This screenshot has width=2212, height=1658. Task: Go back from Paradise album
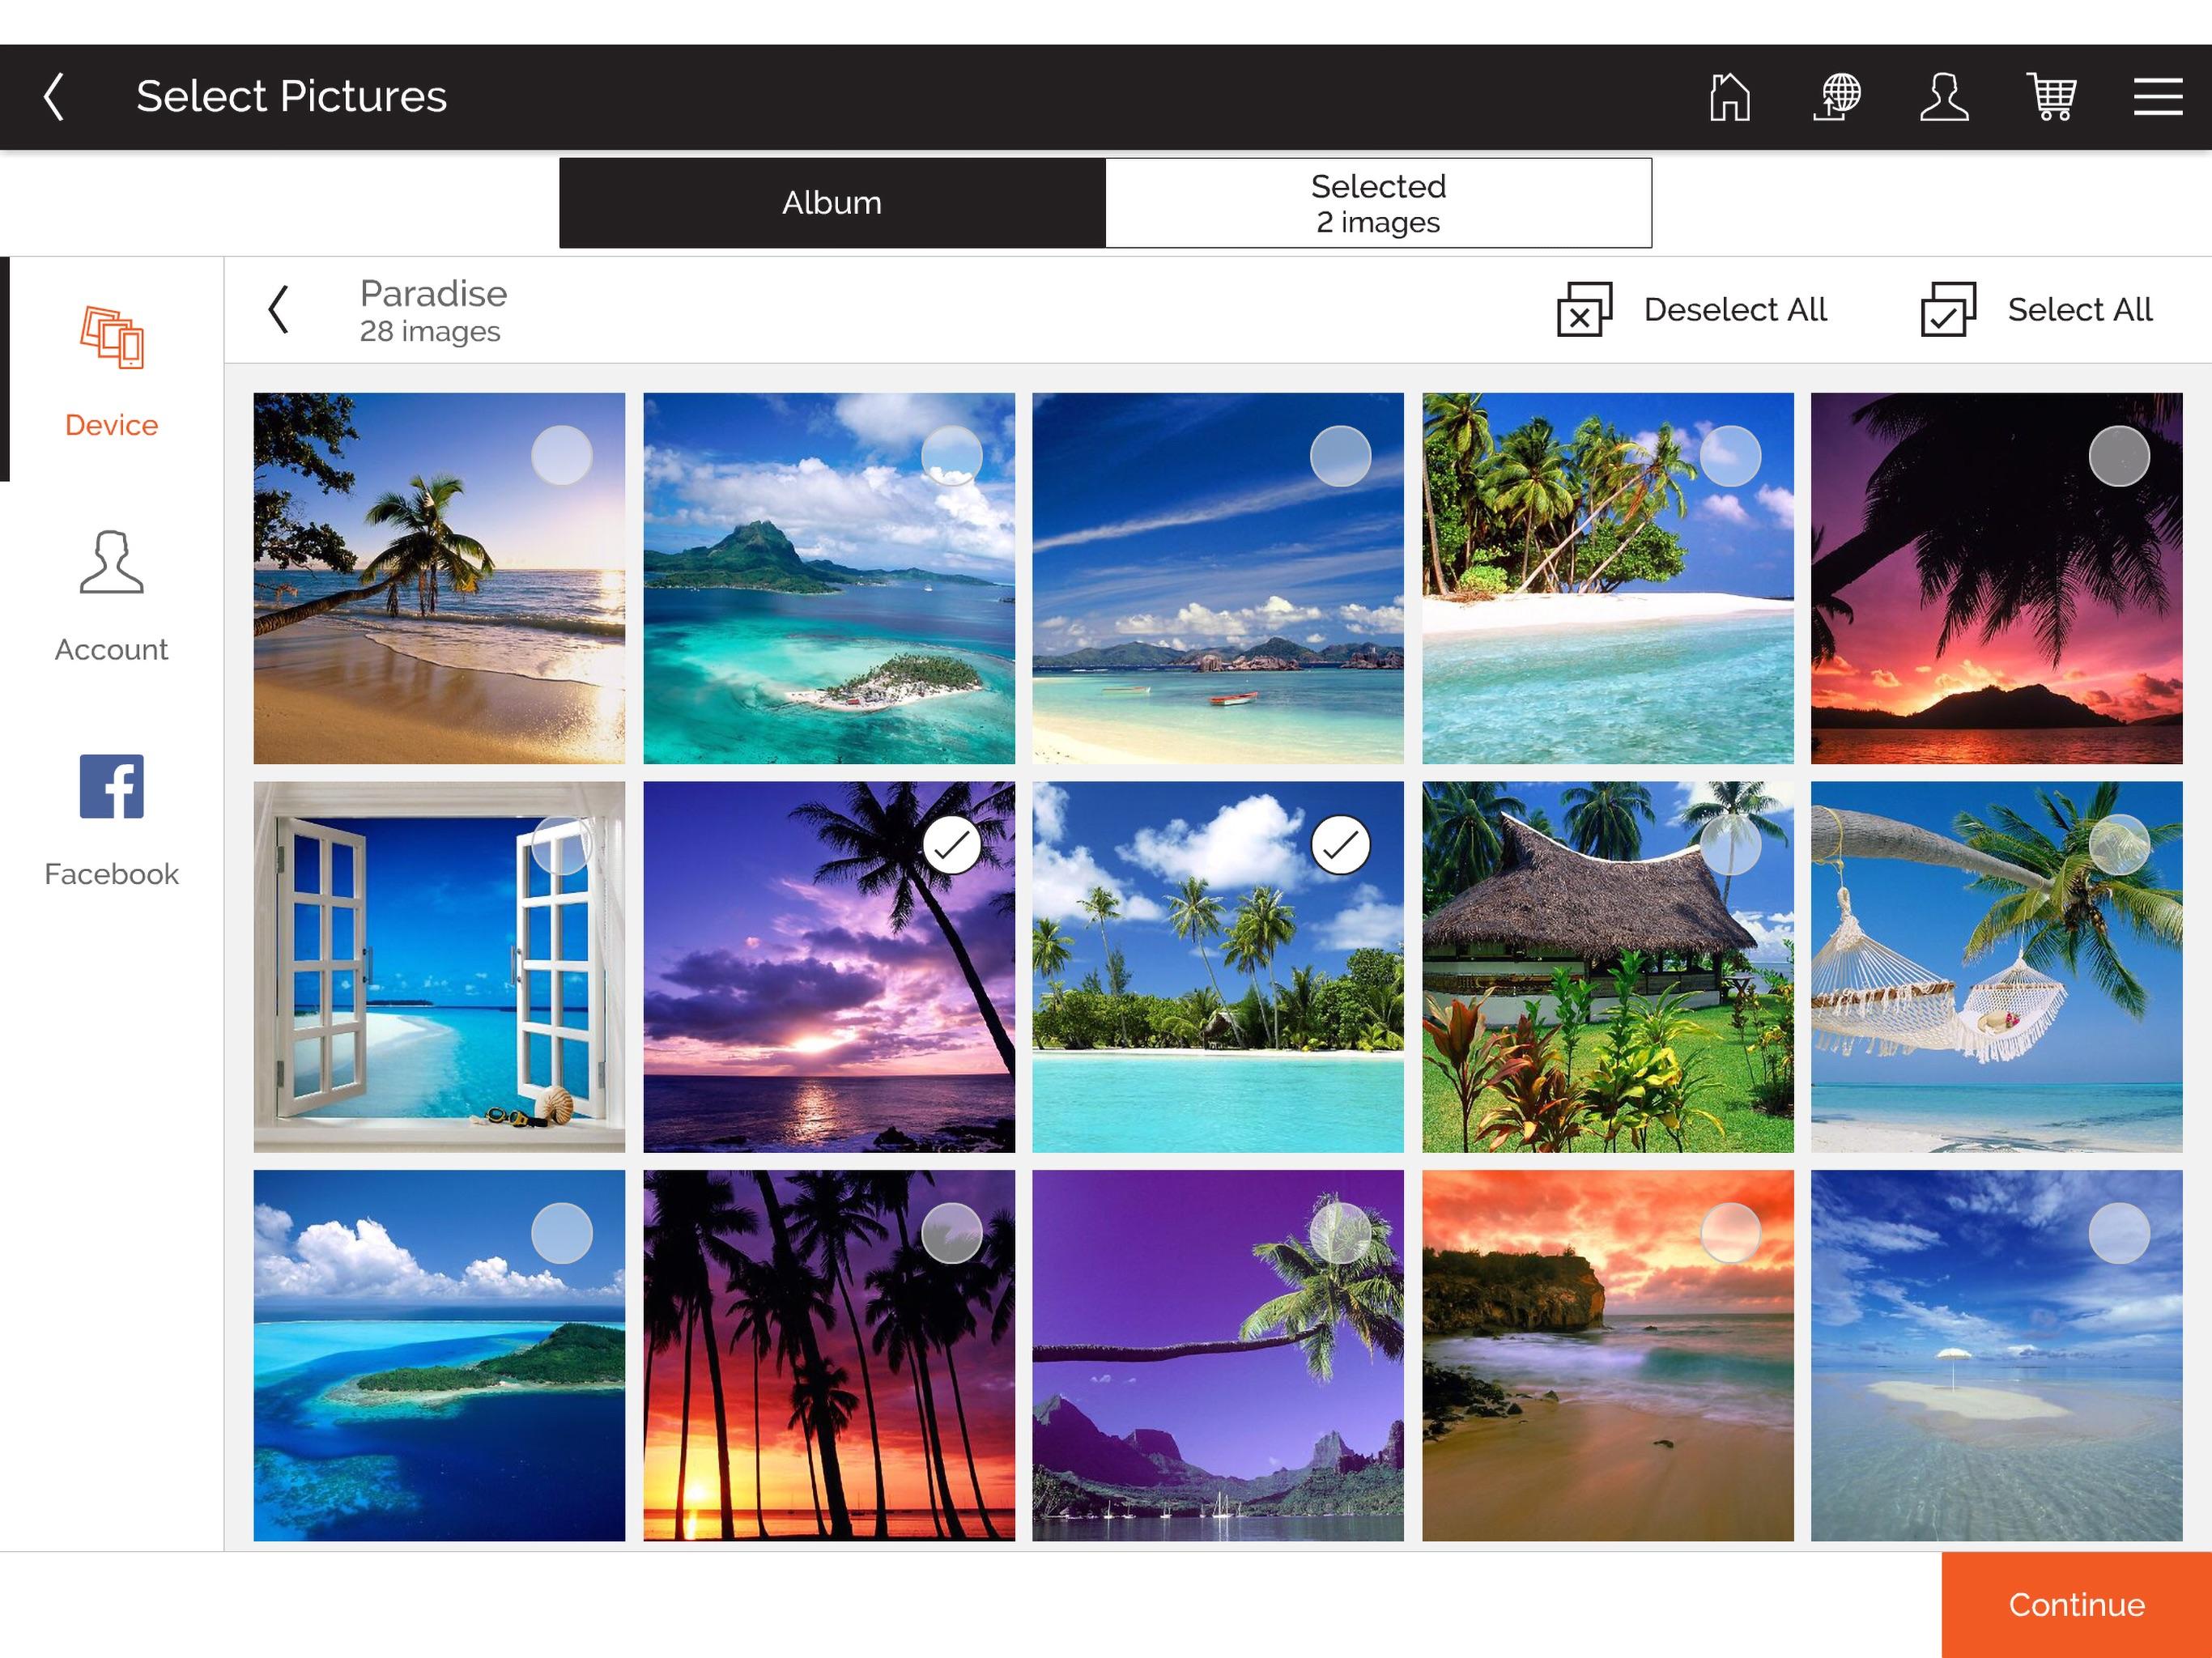click(x=278, y=310)
